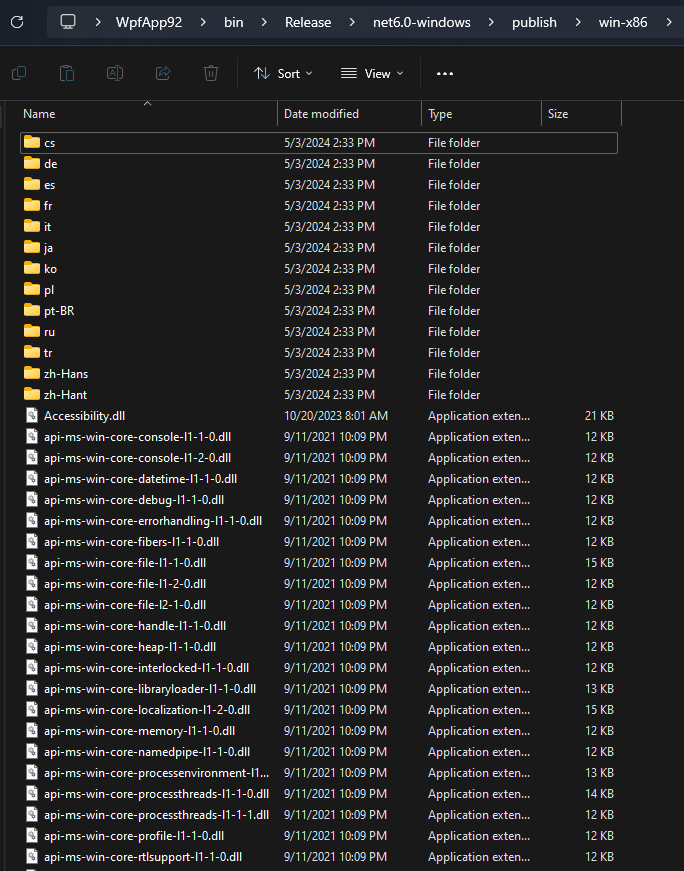Select the pl folder icon
The height and width of the screenshot is (871, 684).
pos(32,289)
